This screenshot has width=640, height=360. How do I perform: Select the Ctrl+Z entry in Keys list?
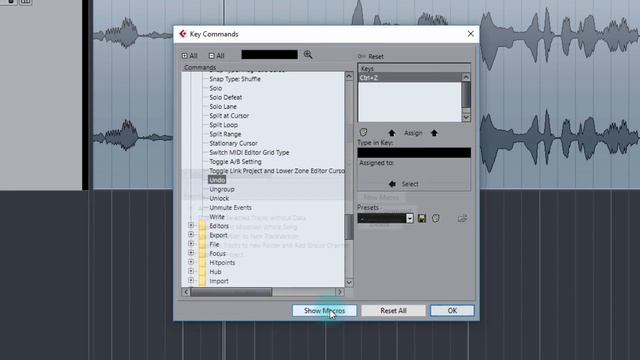click(410, 78)
